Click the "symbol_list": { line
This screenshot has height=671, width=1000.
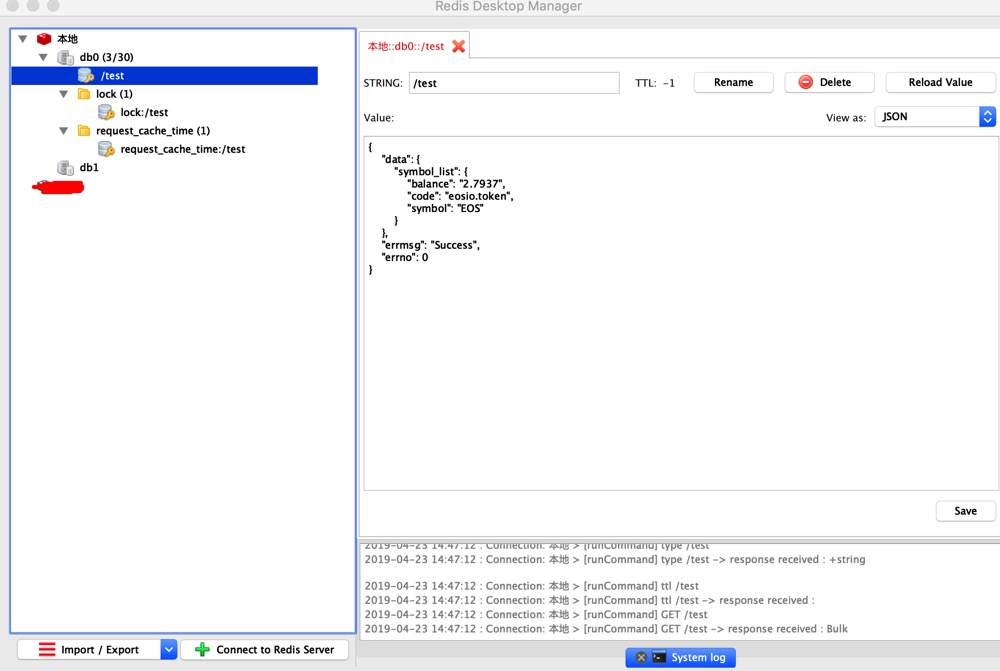pos(431,172)
